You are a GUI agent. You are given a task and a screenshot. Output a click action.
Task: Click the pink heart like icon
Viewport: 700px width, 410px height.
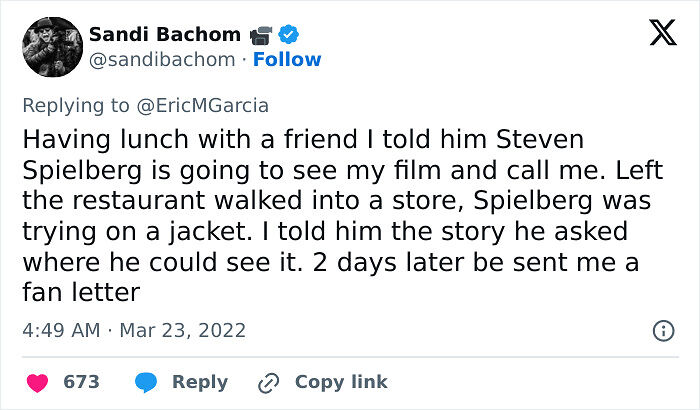coord(37,382)
